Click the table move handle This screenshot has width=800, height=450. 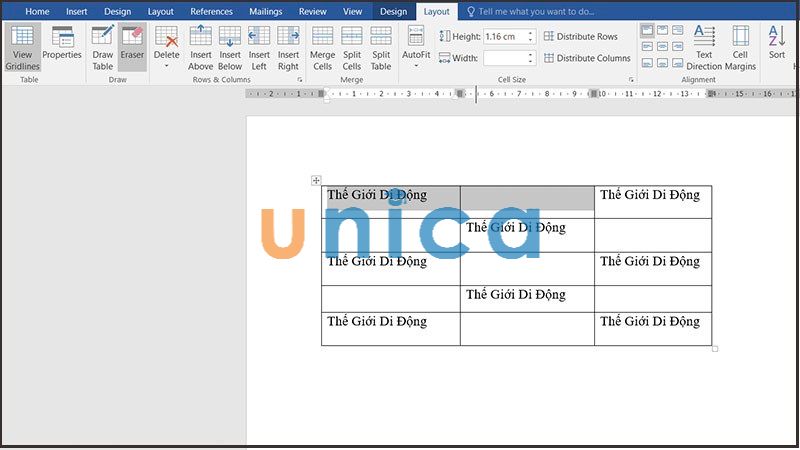(316, 180)
